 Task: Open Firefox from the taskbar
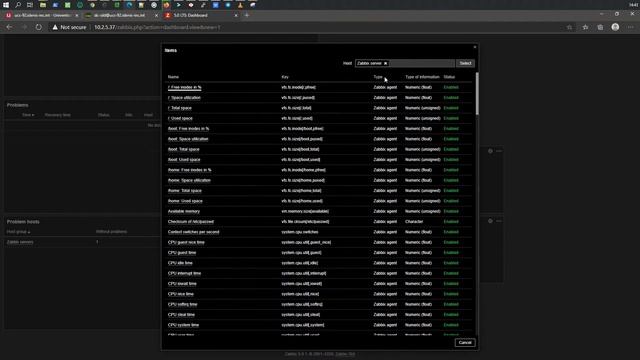click(166, 5)
